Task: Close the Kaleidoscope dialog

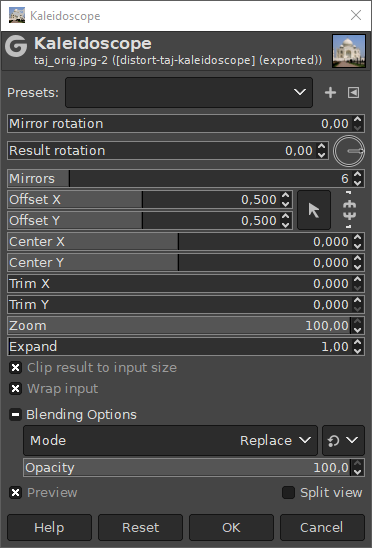Action: pos(356,15)
